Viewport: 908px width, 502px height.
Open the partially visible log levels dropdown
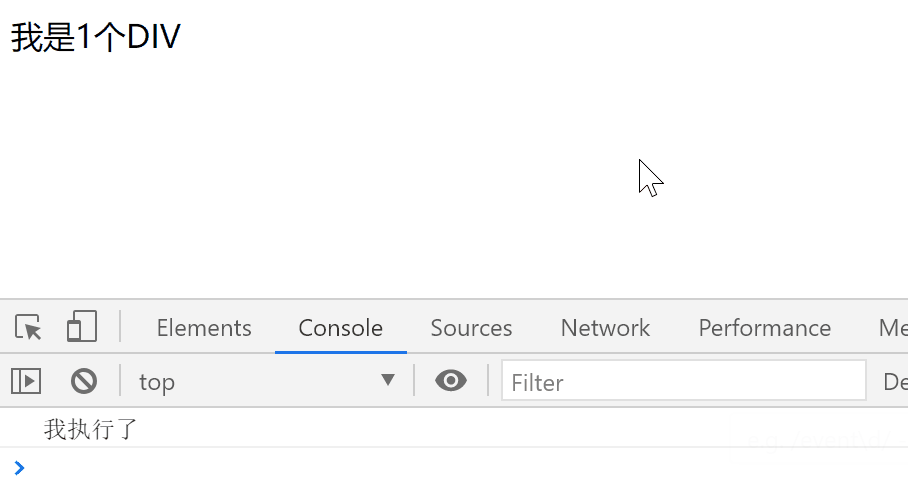894,381
